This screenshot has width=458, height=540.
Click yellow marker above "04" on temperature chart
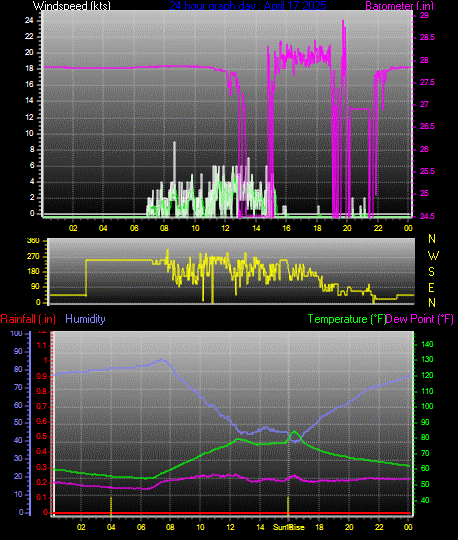coord(111,506)
